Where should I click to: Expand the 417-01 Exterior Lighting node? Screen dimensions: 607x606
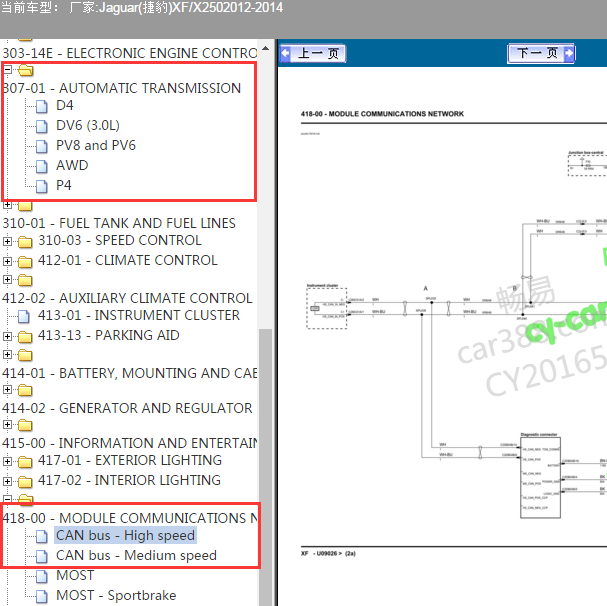tap(7, 462)
